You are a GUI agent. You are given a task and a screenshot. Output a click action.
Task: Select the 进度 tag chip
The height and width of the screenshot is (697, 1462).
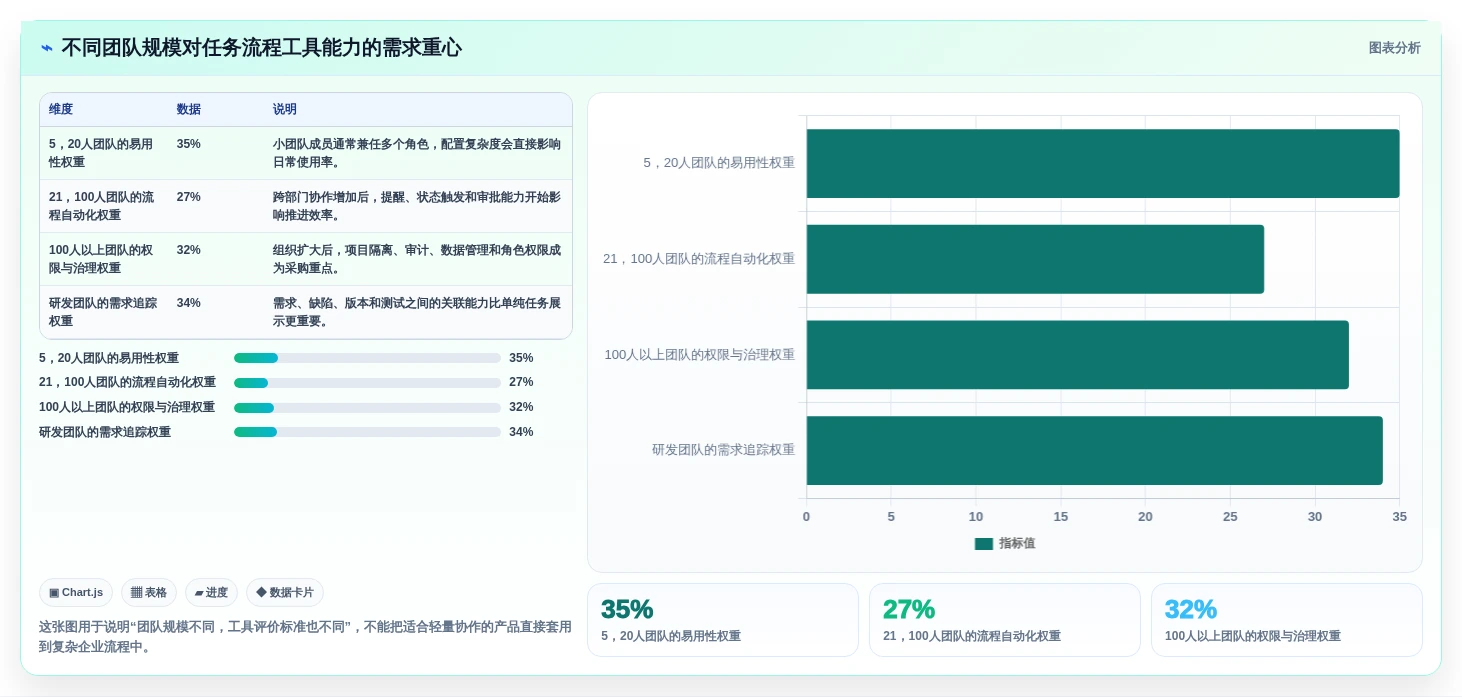211,592
